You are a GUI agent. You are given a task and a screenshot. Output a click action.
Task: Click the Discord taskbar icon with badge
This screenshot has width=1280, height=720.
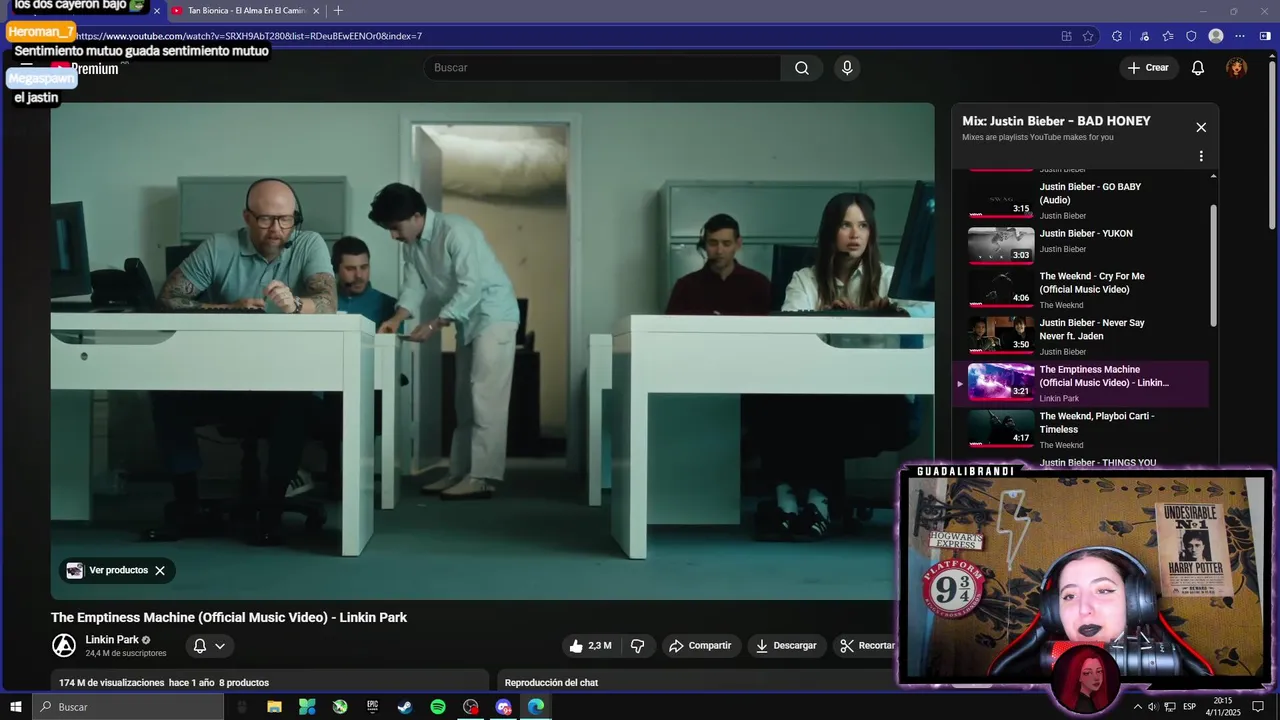(503, 707)
